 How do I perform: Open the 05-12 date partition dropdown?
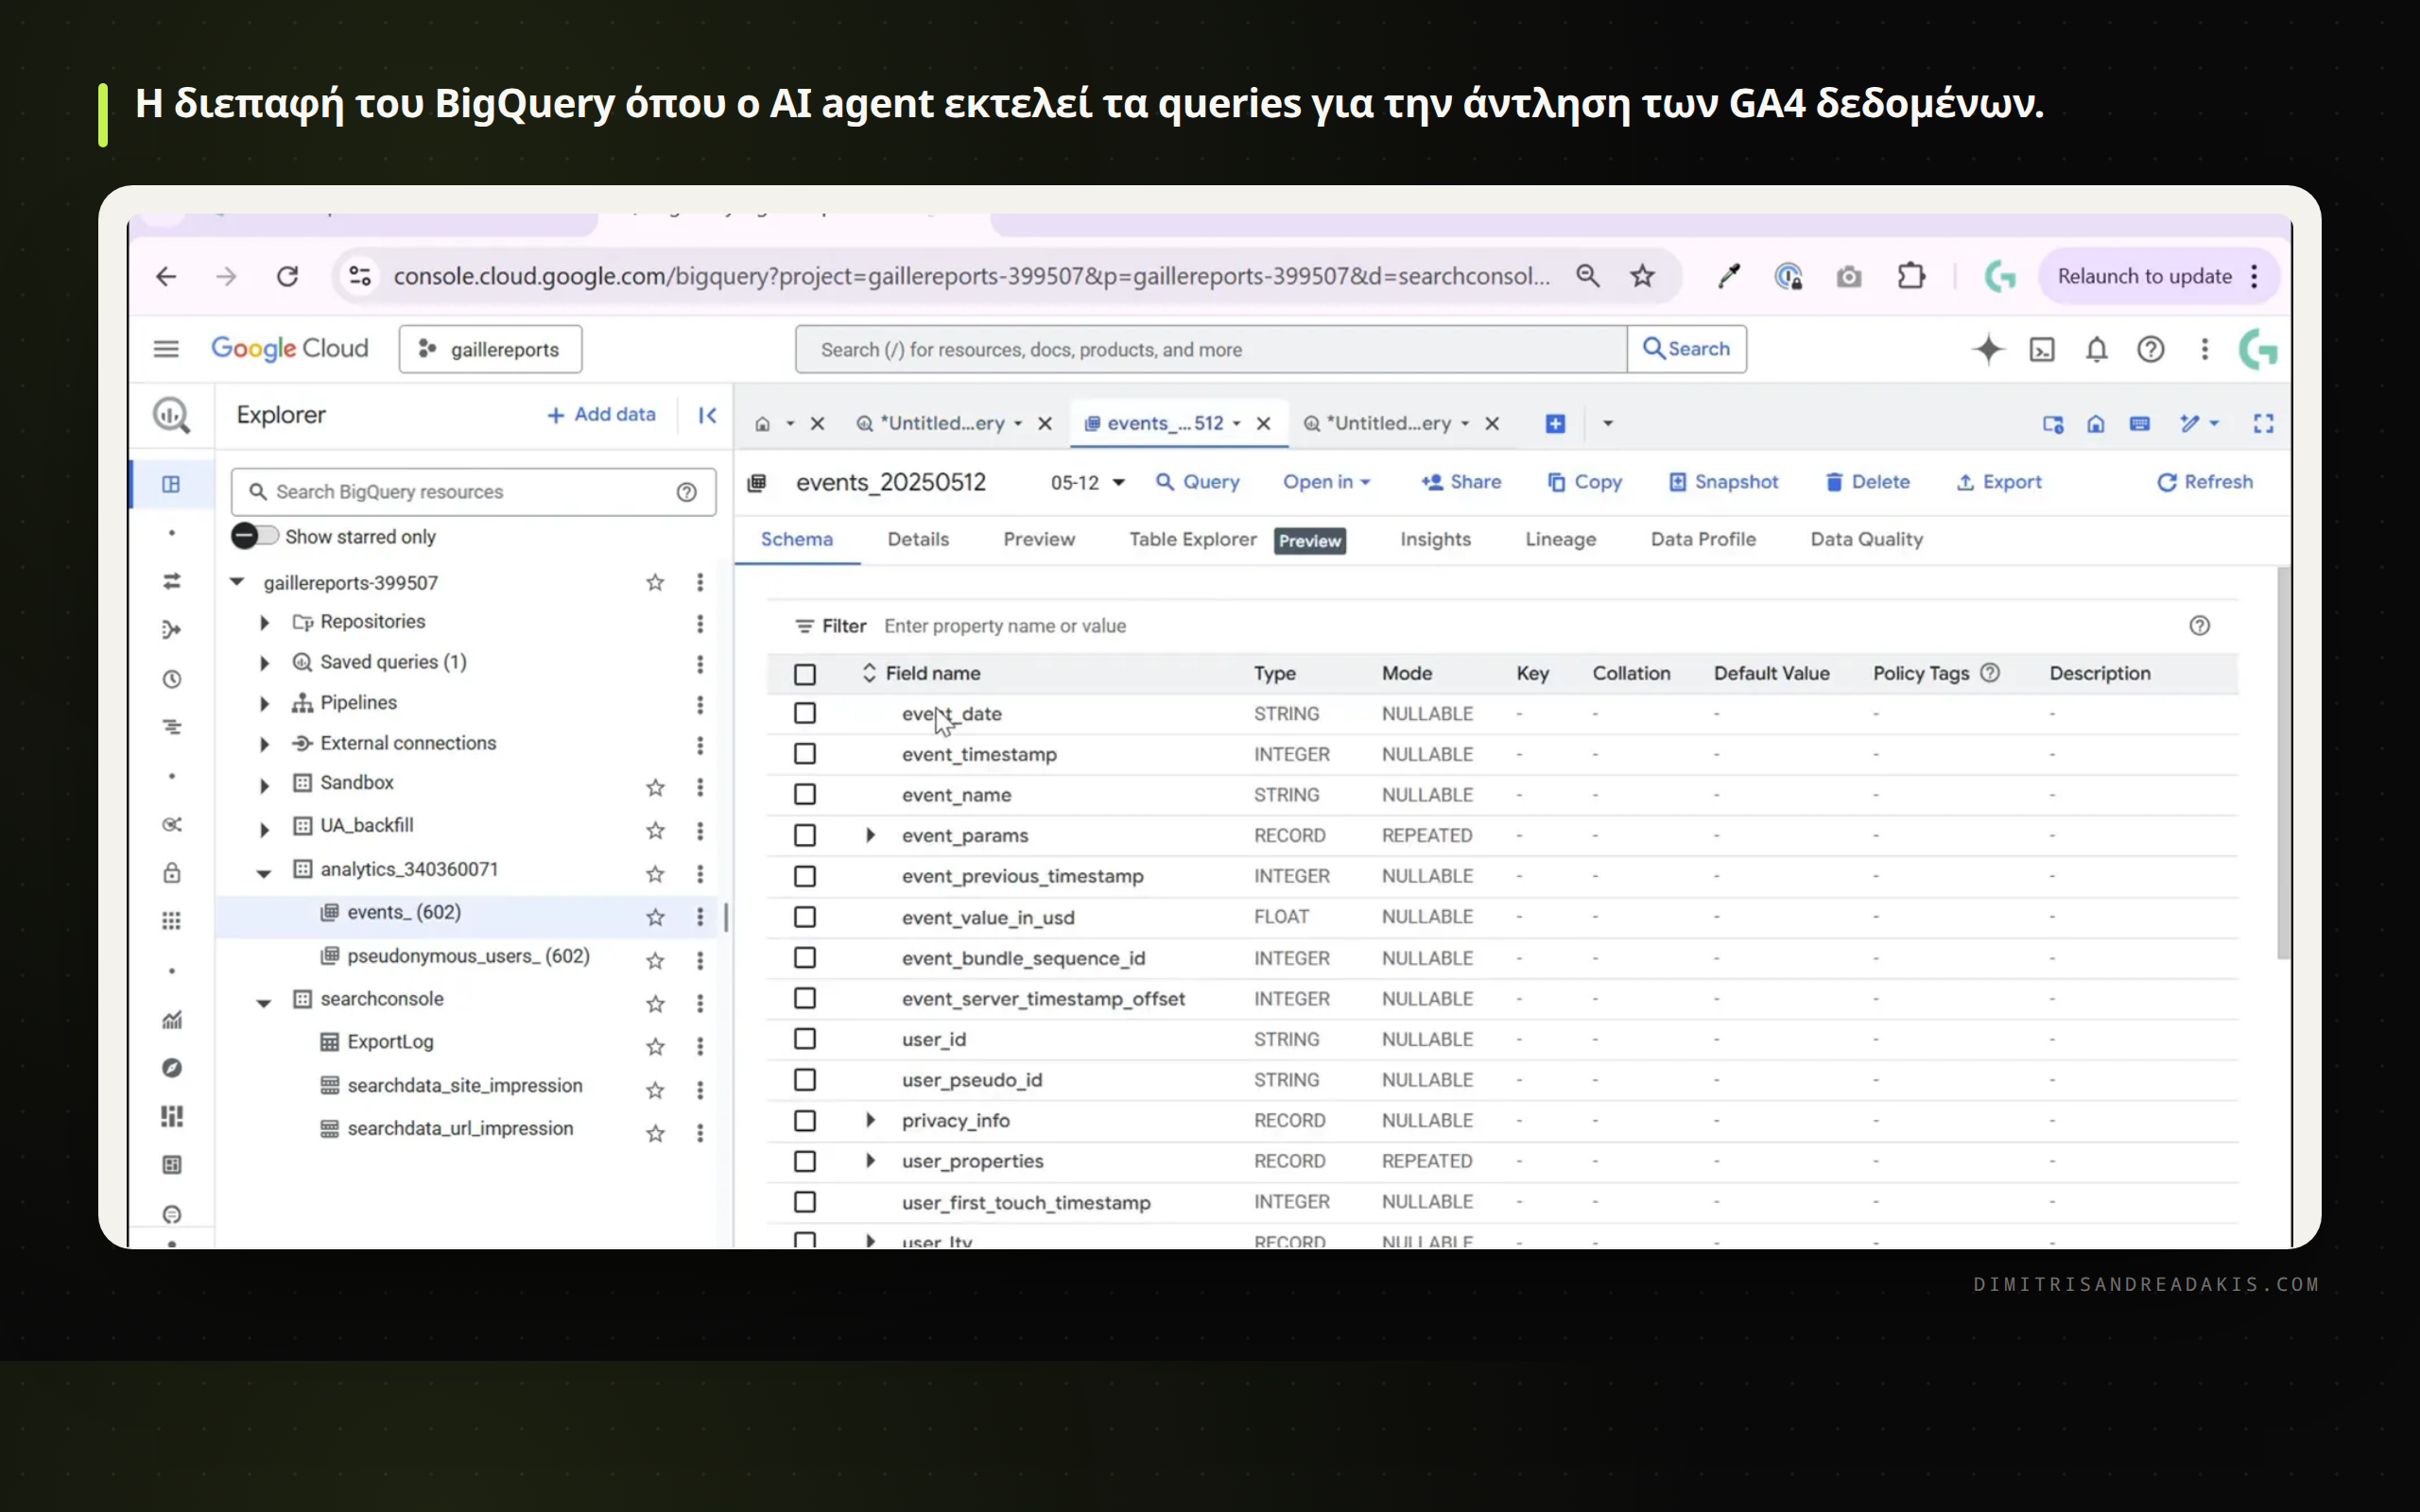(1088, 483)
